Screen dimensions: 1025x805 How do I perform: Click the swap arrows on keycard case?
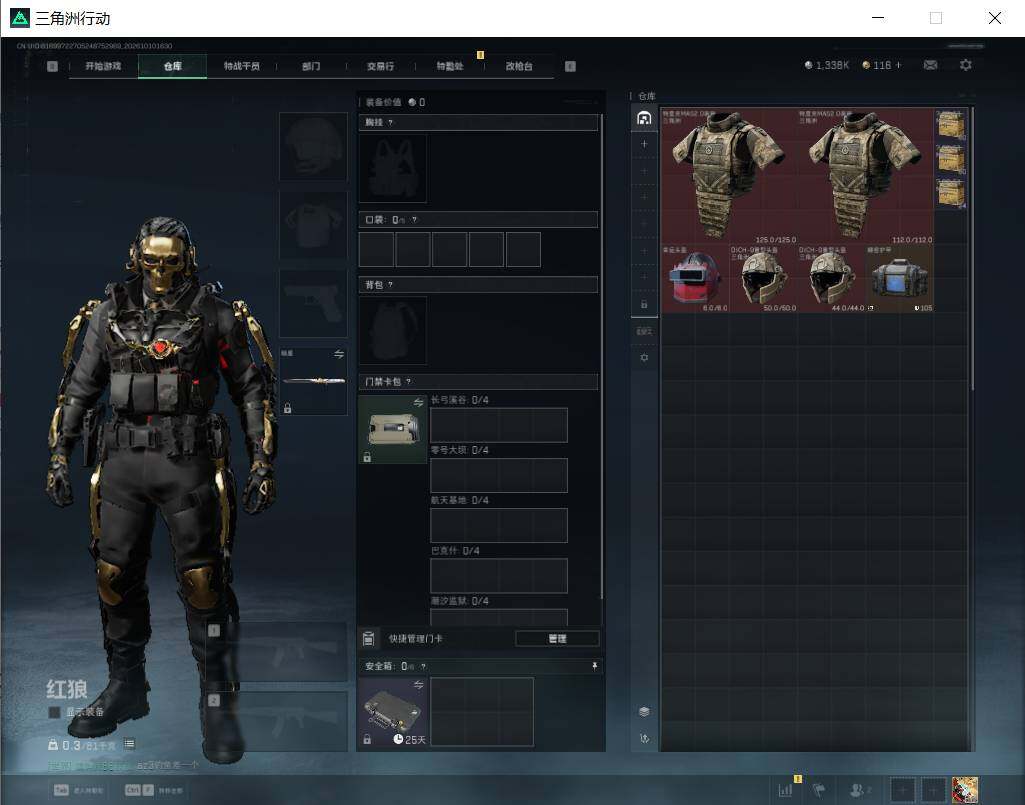[418, 403]
